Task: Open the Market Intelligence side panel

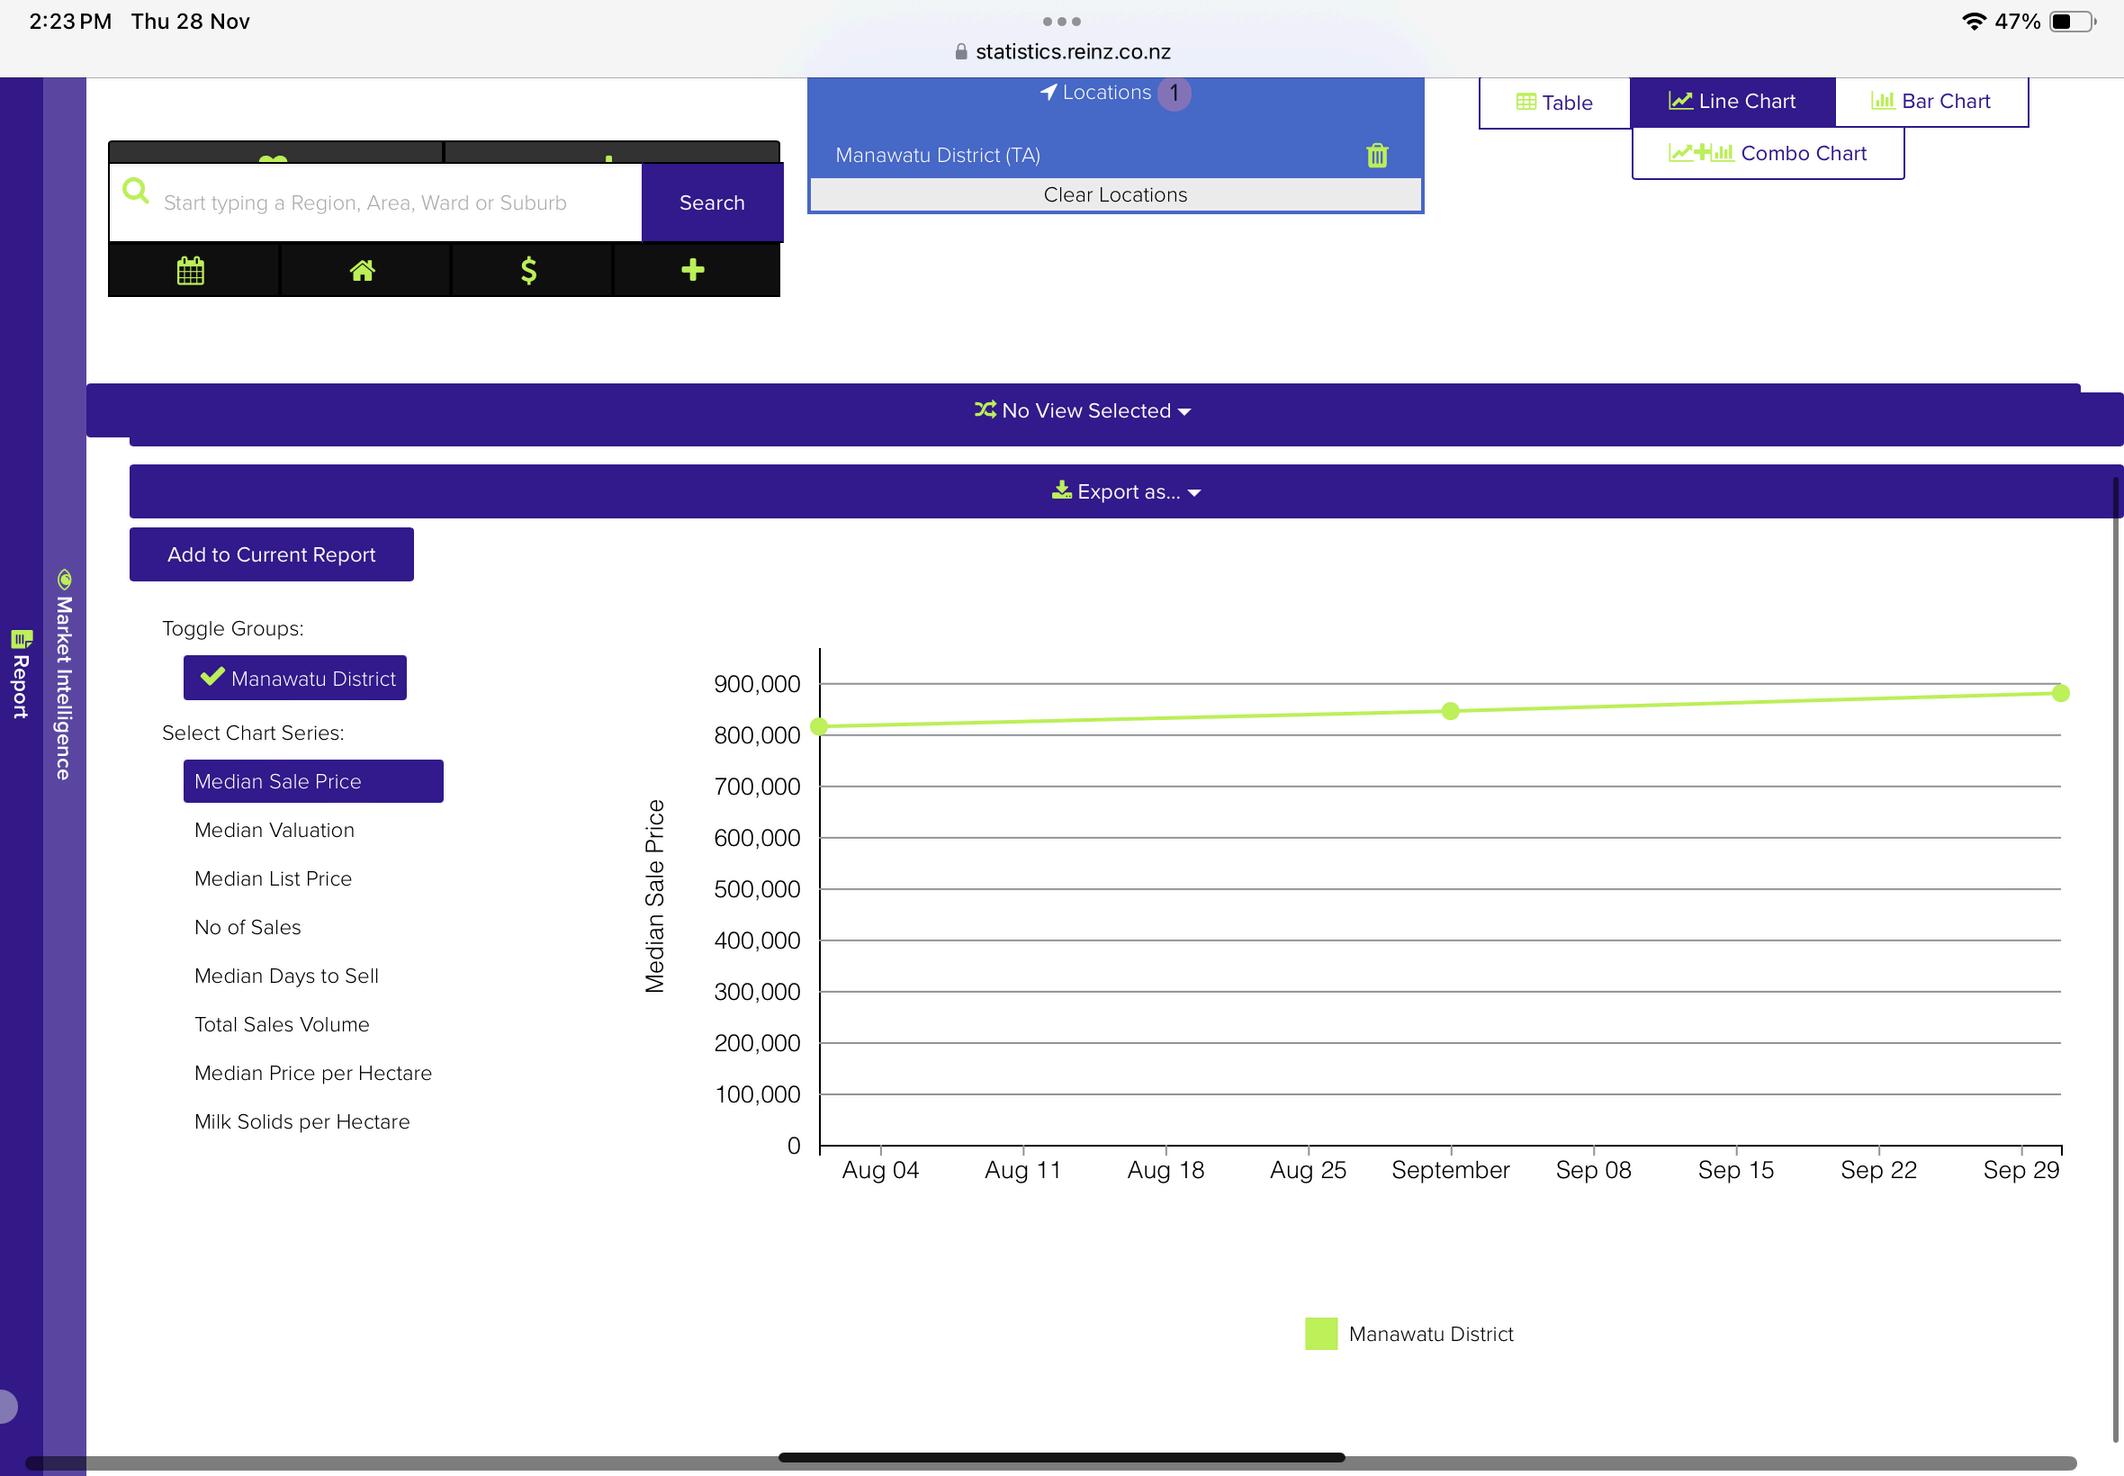Action: 64,680
